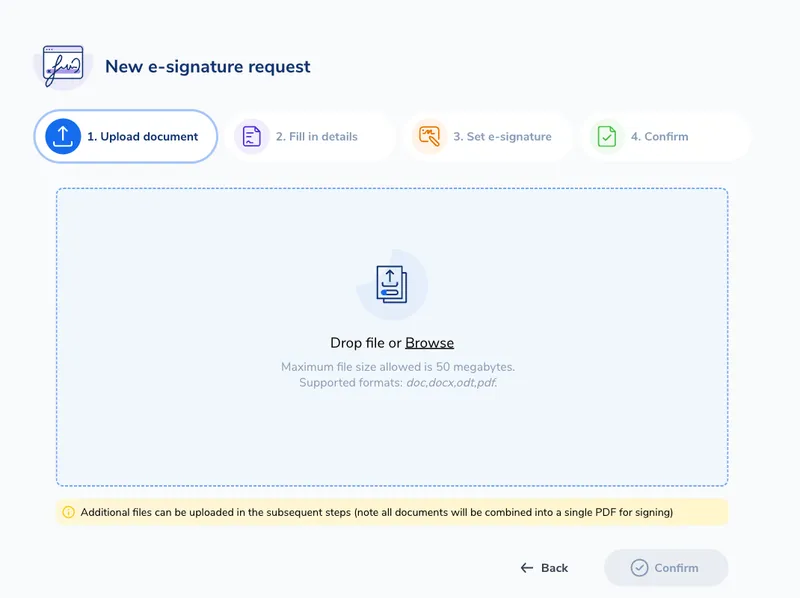
Task: Click the 'New e-signature request' heading
Action: pyautogui.click(x=208, y=67)
